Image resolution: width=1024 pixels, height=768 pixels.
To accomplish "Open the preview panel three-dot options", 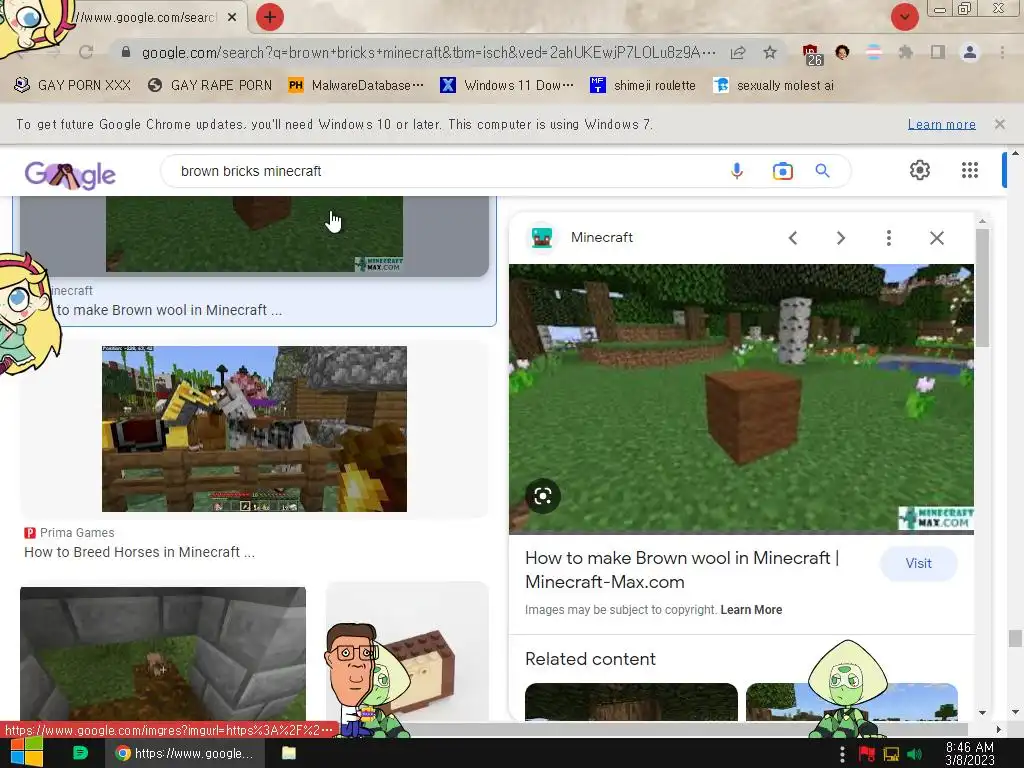I will coord(889,238).
